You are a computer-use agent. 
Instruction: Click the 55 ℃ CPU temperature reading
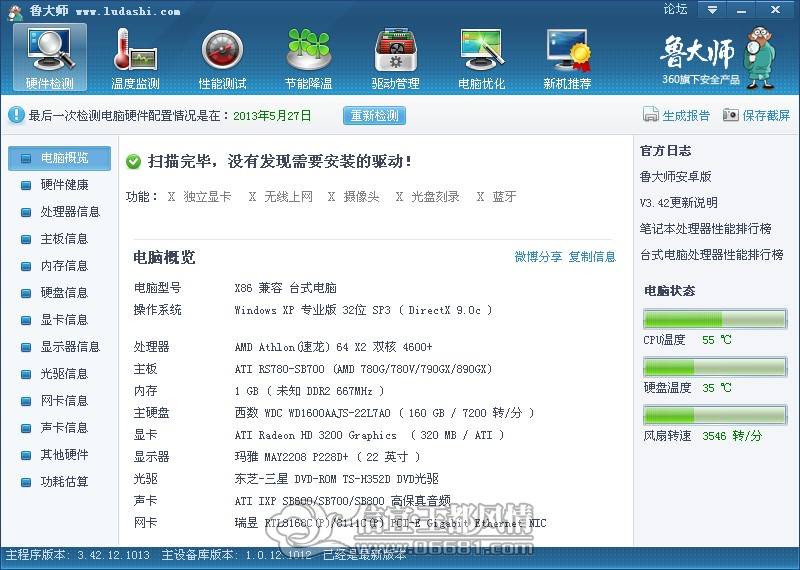pyautogui.click(x=717, y=340)
